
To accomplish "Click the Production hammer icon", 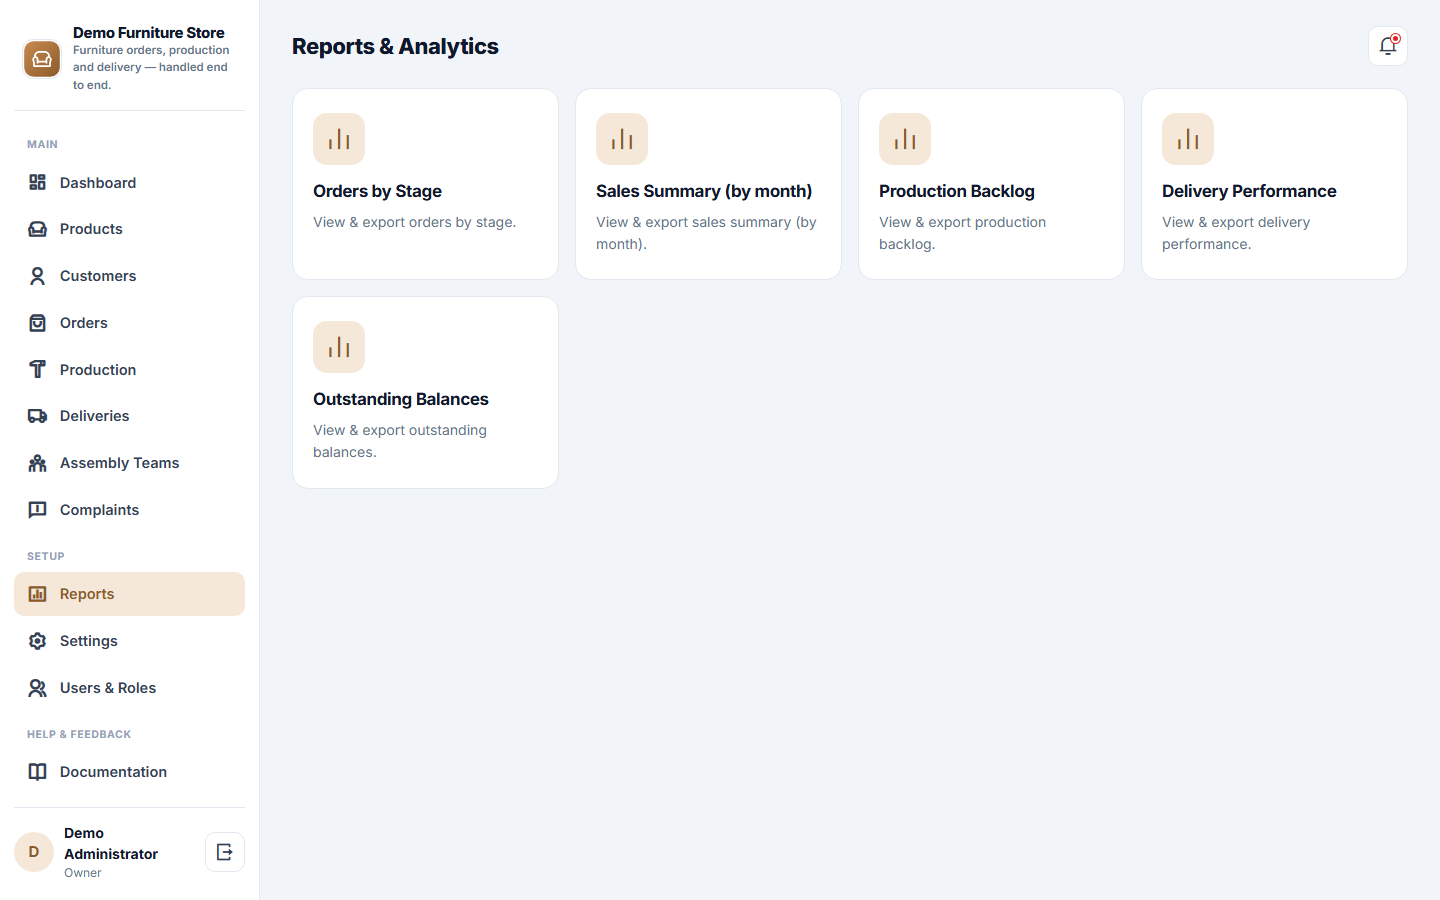I will click(x=38, y=370).
